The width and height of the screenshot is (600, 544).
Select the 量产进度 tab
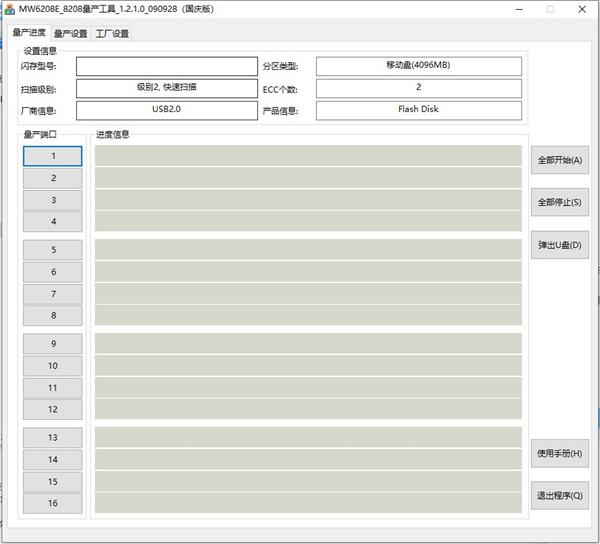pyautogui.click(x=28, y=33)
